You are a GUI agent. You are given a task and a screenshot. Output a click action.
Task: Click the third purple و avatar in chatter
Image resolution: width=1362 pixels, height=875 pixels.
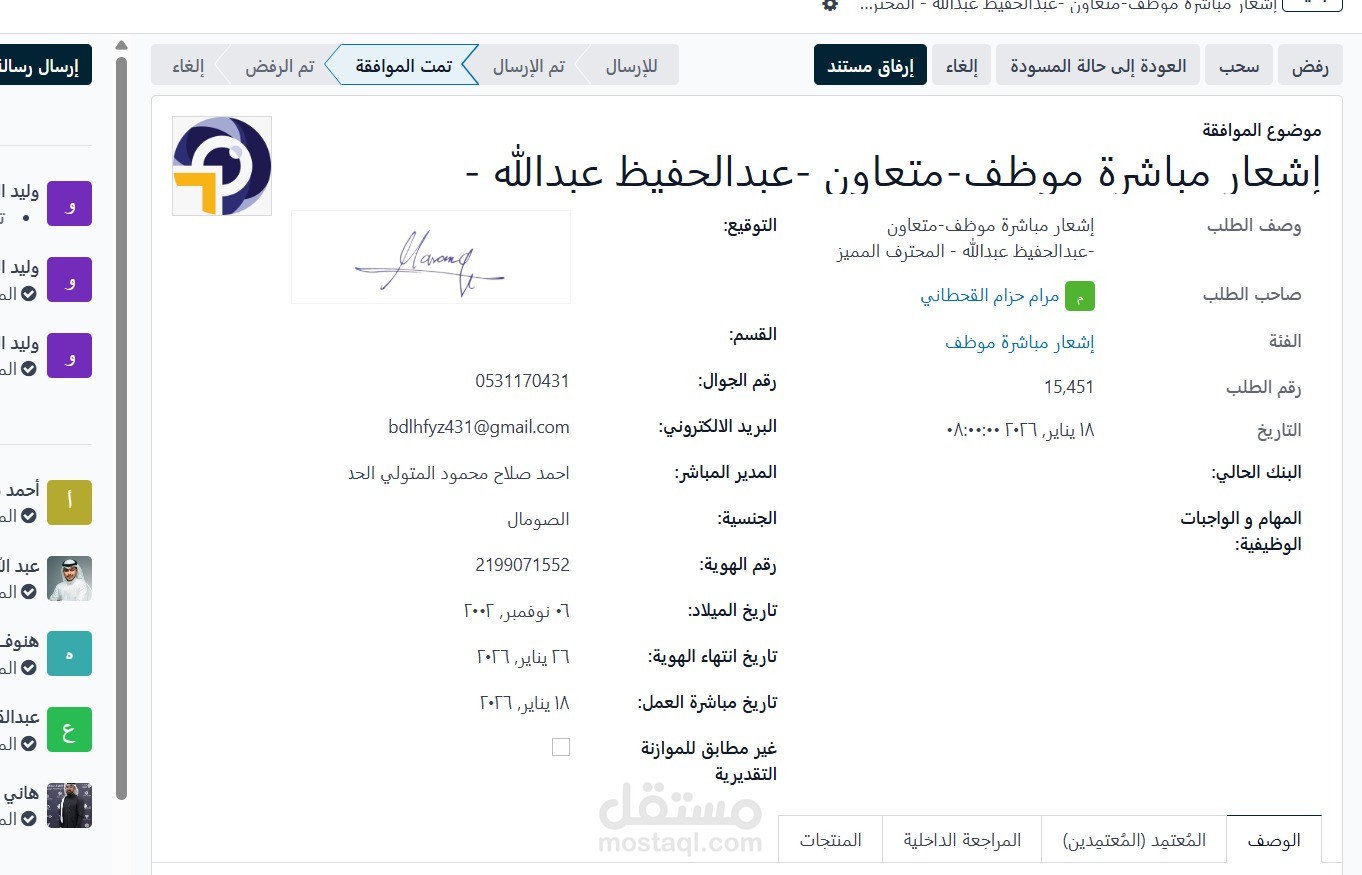(69, 356)
